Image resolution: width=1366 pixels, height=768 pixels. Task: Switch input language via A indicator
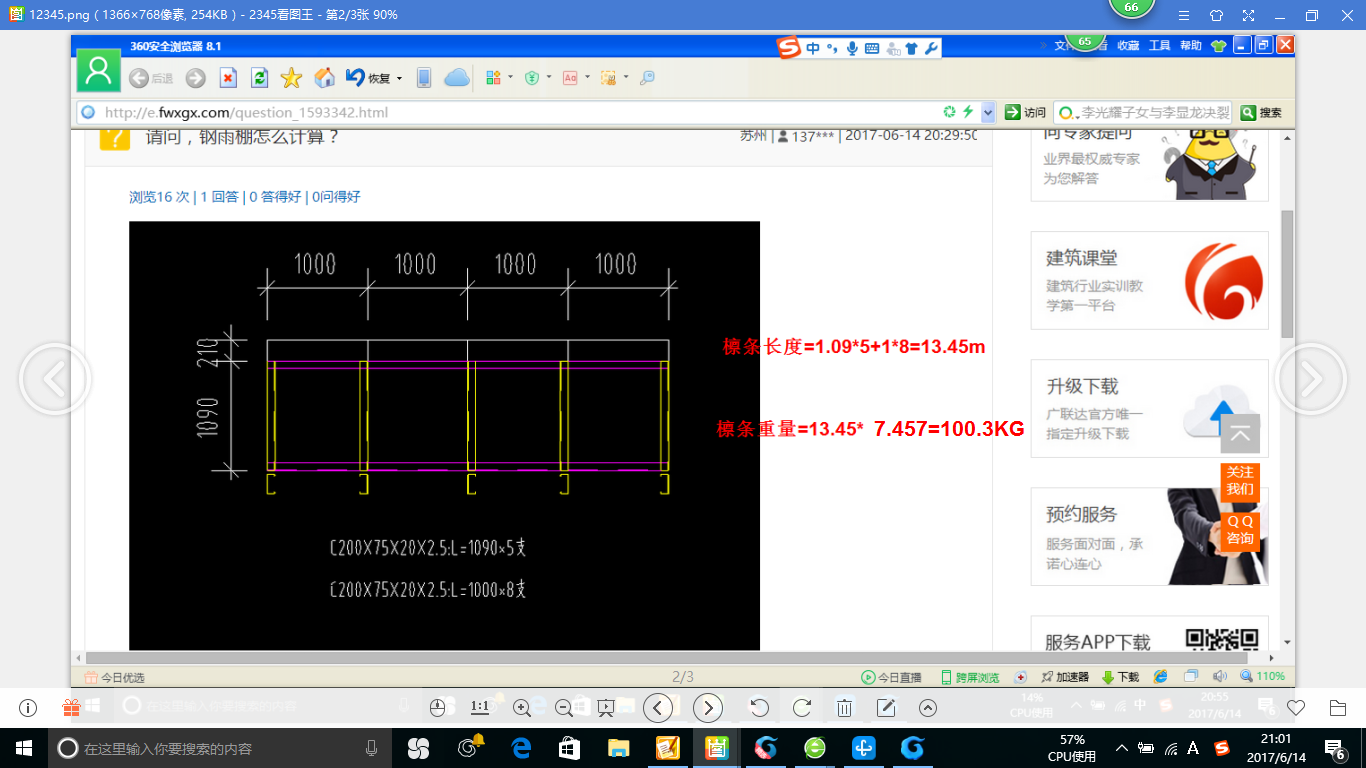click(1193, 748)
